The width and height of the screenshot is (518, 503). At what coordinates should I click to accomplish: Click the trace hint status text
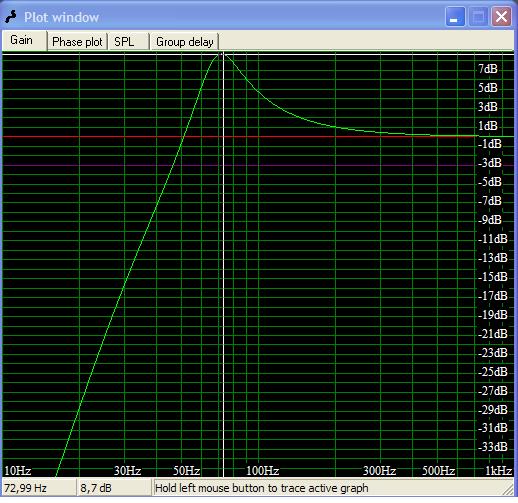(262, 488)
